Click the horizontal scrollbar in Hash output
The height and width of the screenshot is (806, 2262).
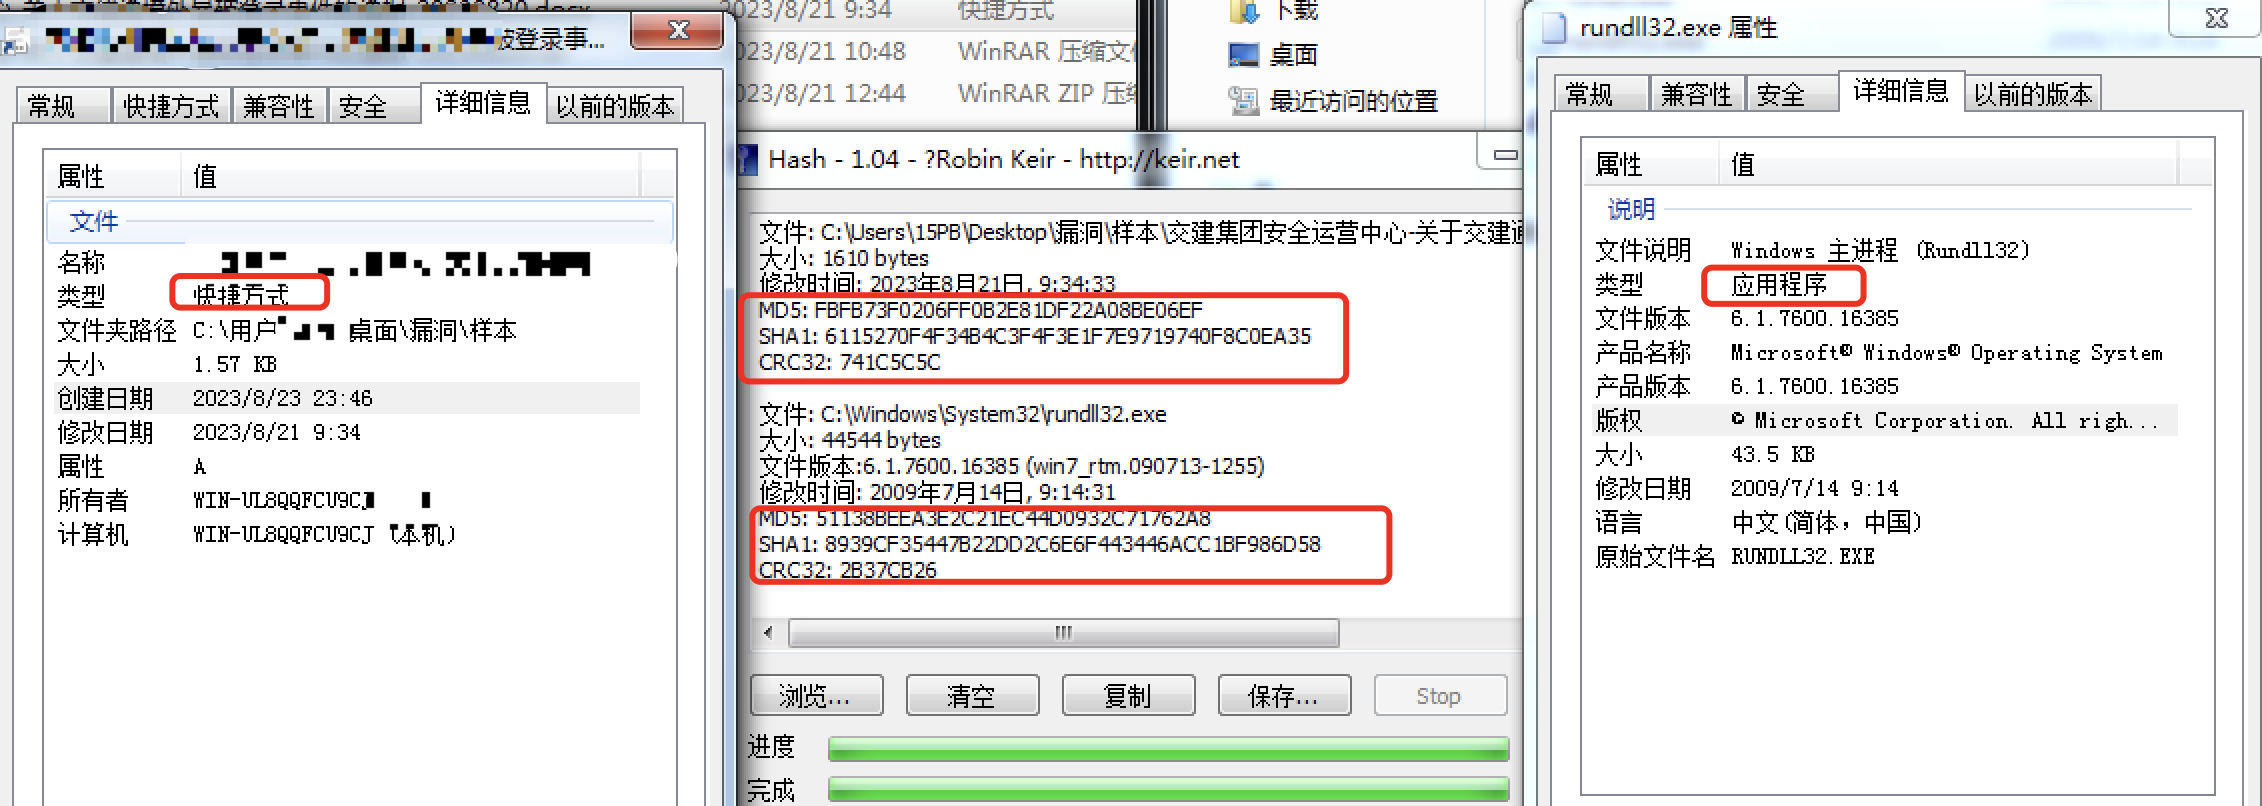pyautogui.click(x=1063, y=632)
